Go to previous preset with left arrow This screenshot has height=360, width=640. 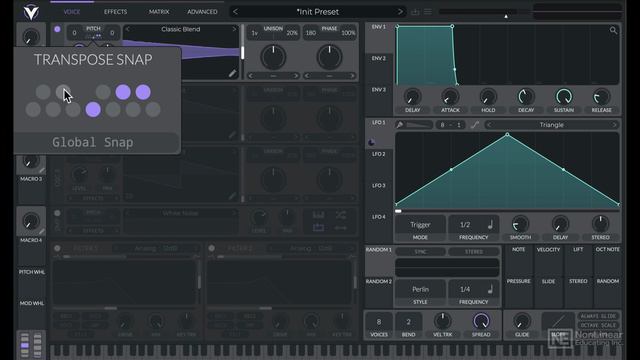(x=235, y=12)
